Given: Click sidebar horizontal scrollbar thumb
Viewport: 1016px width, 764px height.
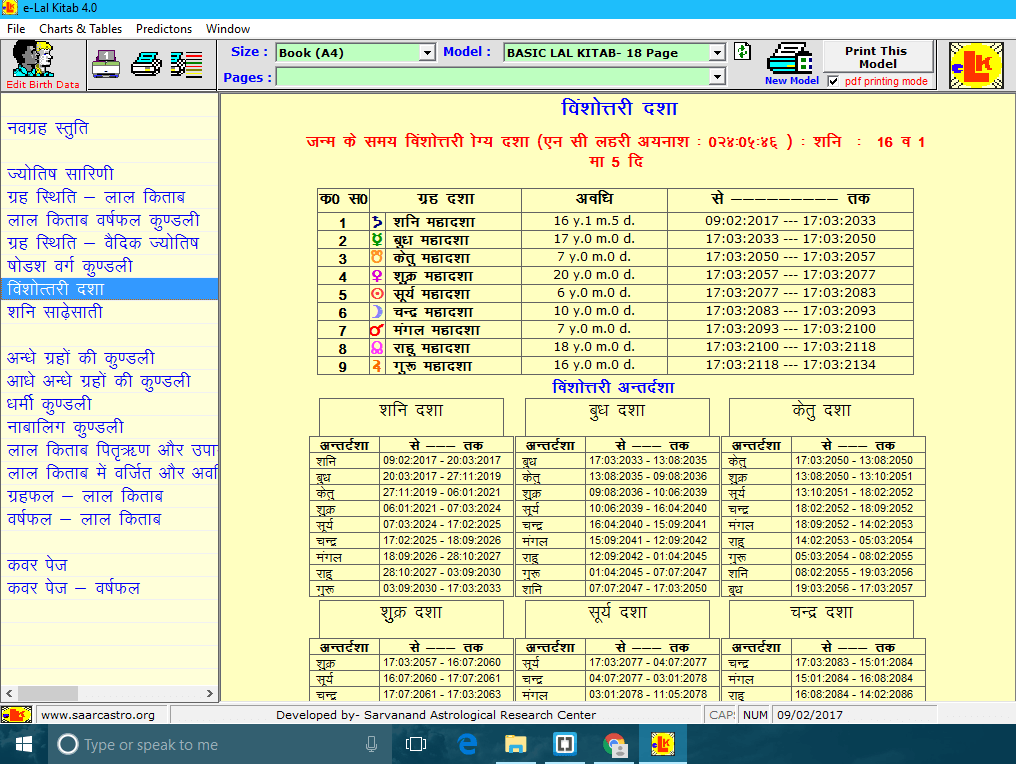Looking at the screenshot, I should point(47,693).
